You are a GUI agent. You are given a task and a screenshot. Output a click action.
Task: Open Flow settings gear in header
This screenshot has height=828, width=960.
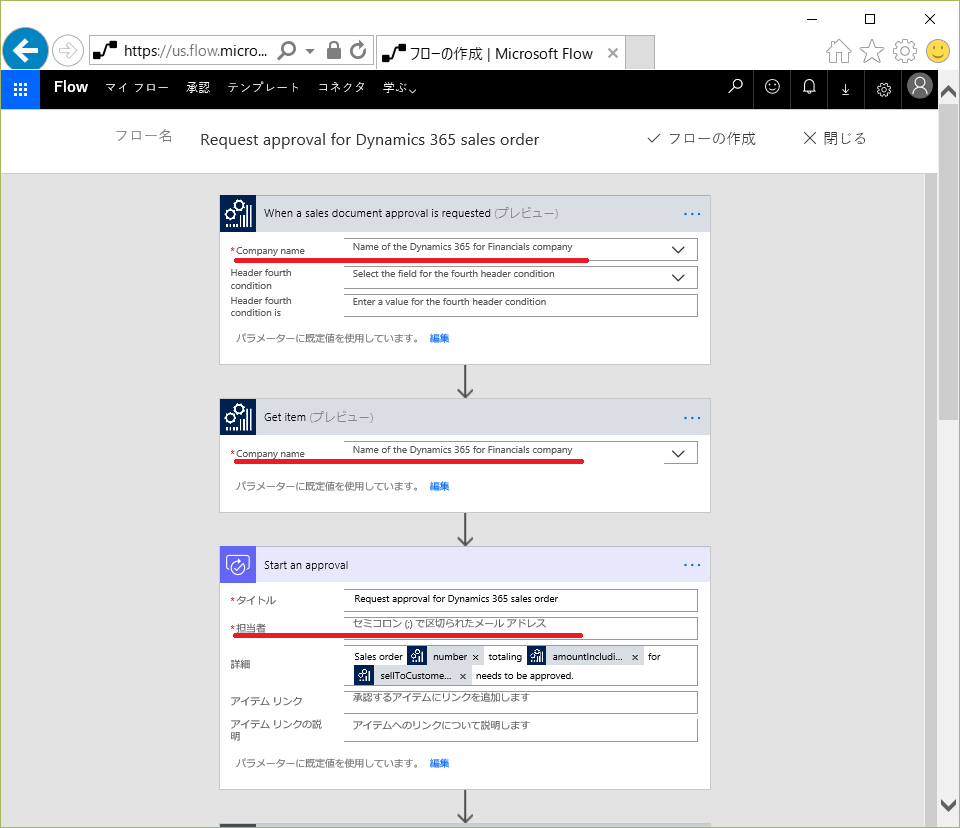pyautogui.click(x=883, y=89)
